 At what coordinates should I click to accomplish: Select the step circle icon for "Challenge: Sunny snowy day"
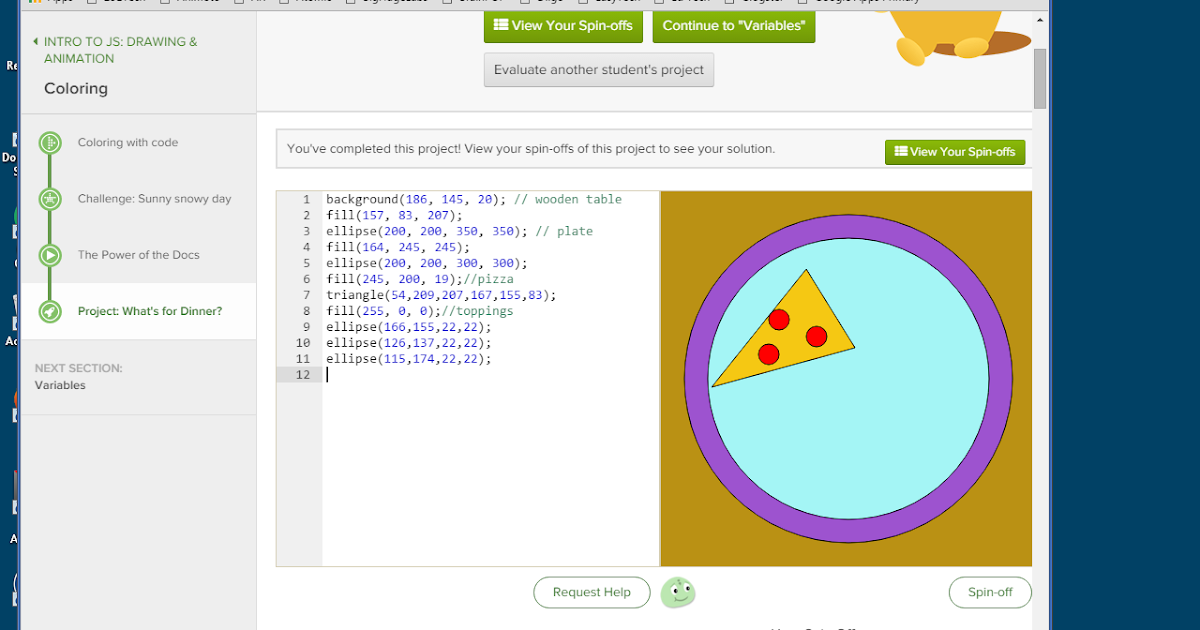[48, 199]
